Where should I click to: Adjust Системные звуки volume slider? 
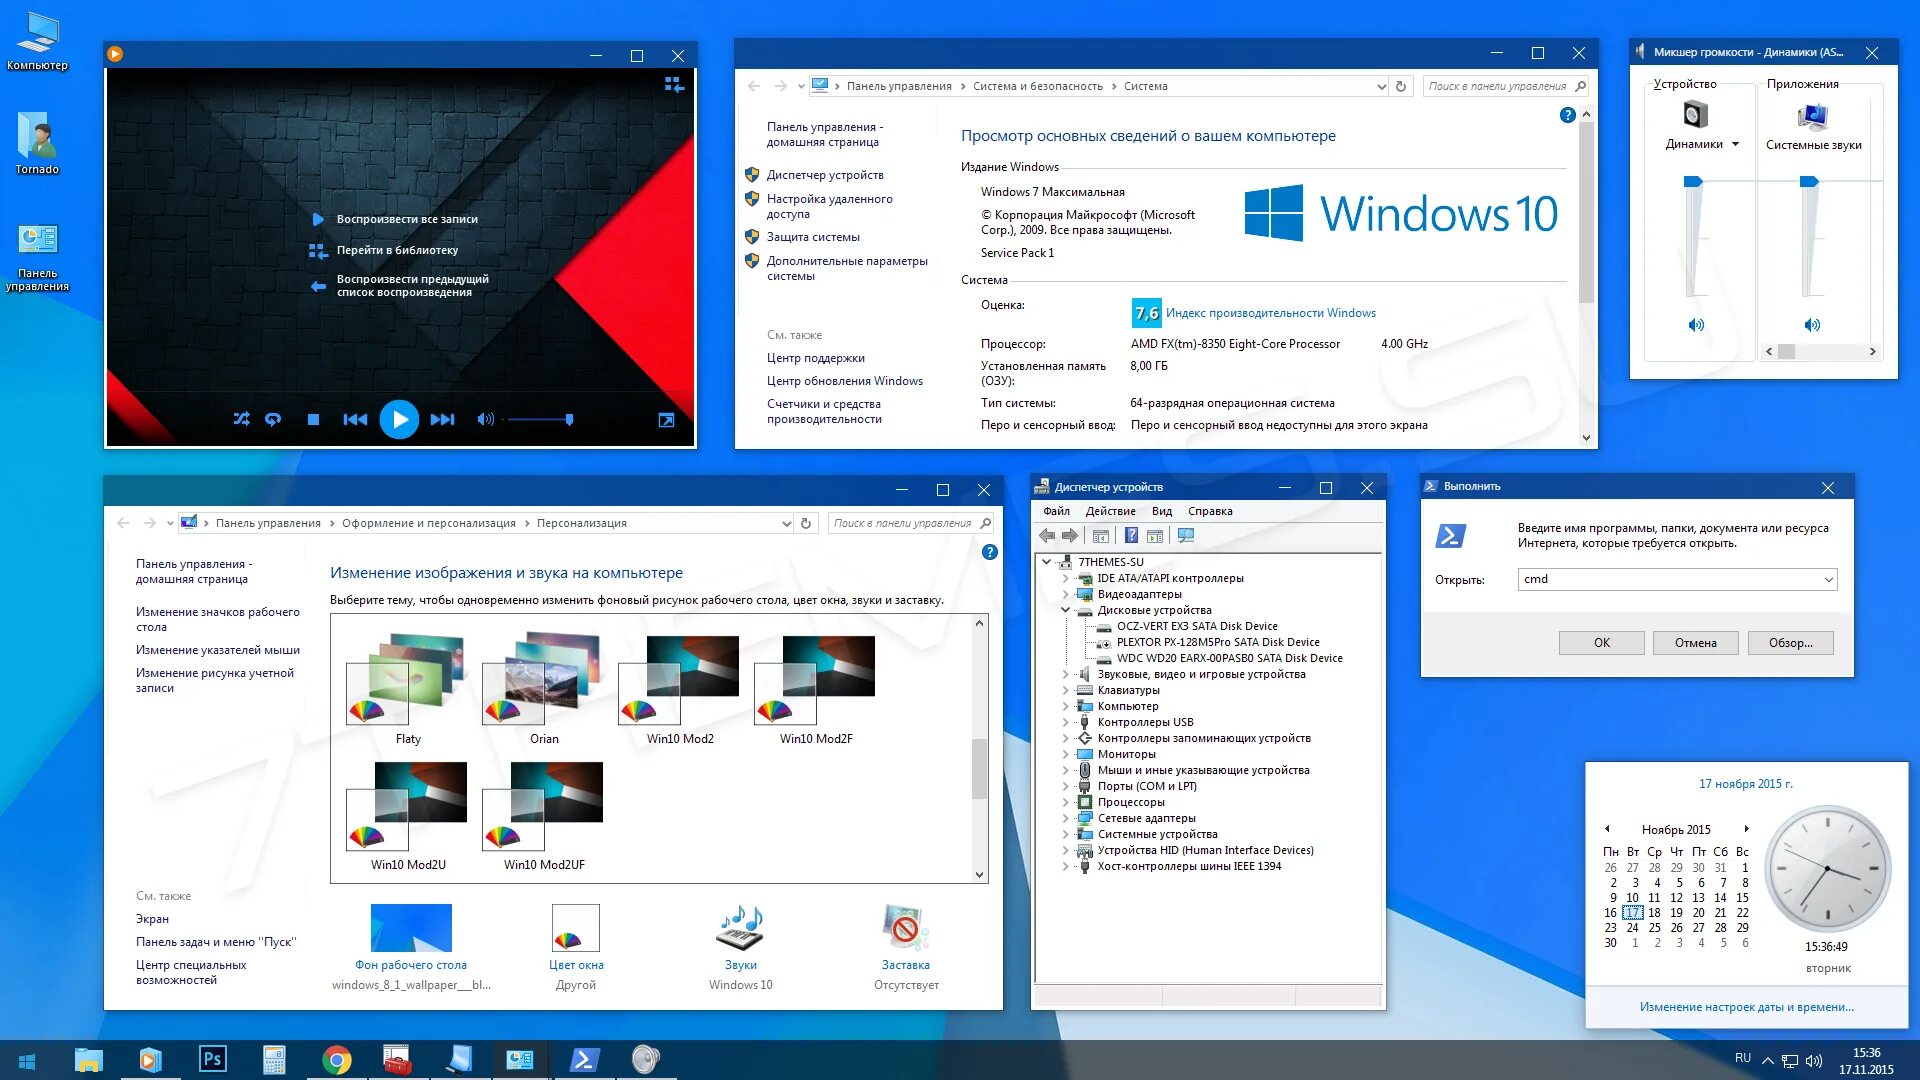(1809, 181)
